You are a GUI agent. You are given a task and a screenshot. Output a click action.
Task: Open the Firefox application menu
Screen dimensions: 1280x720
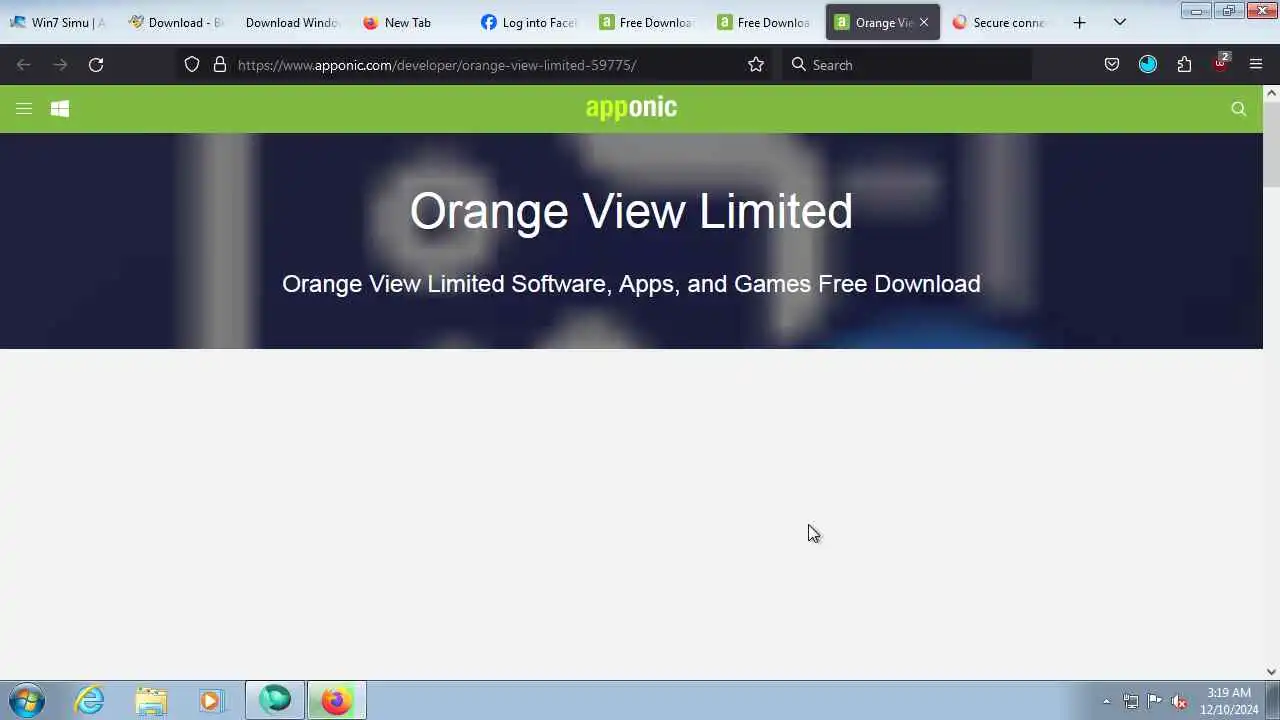click(x=1256, y=65)
